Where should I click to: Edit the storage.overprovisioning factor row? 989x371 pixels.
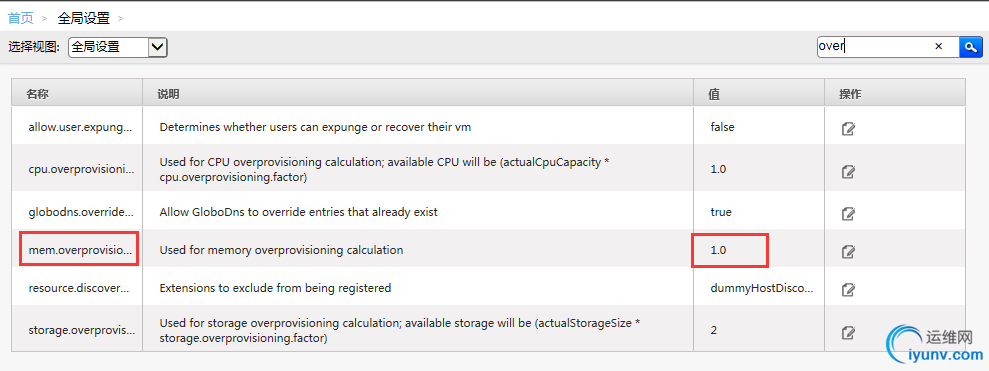tap(848, 332)
